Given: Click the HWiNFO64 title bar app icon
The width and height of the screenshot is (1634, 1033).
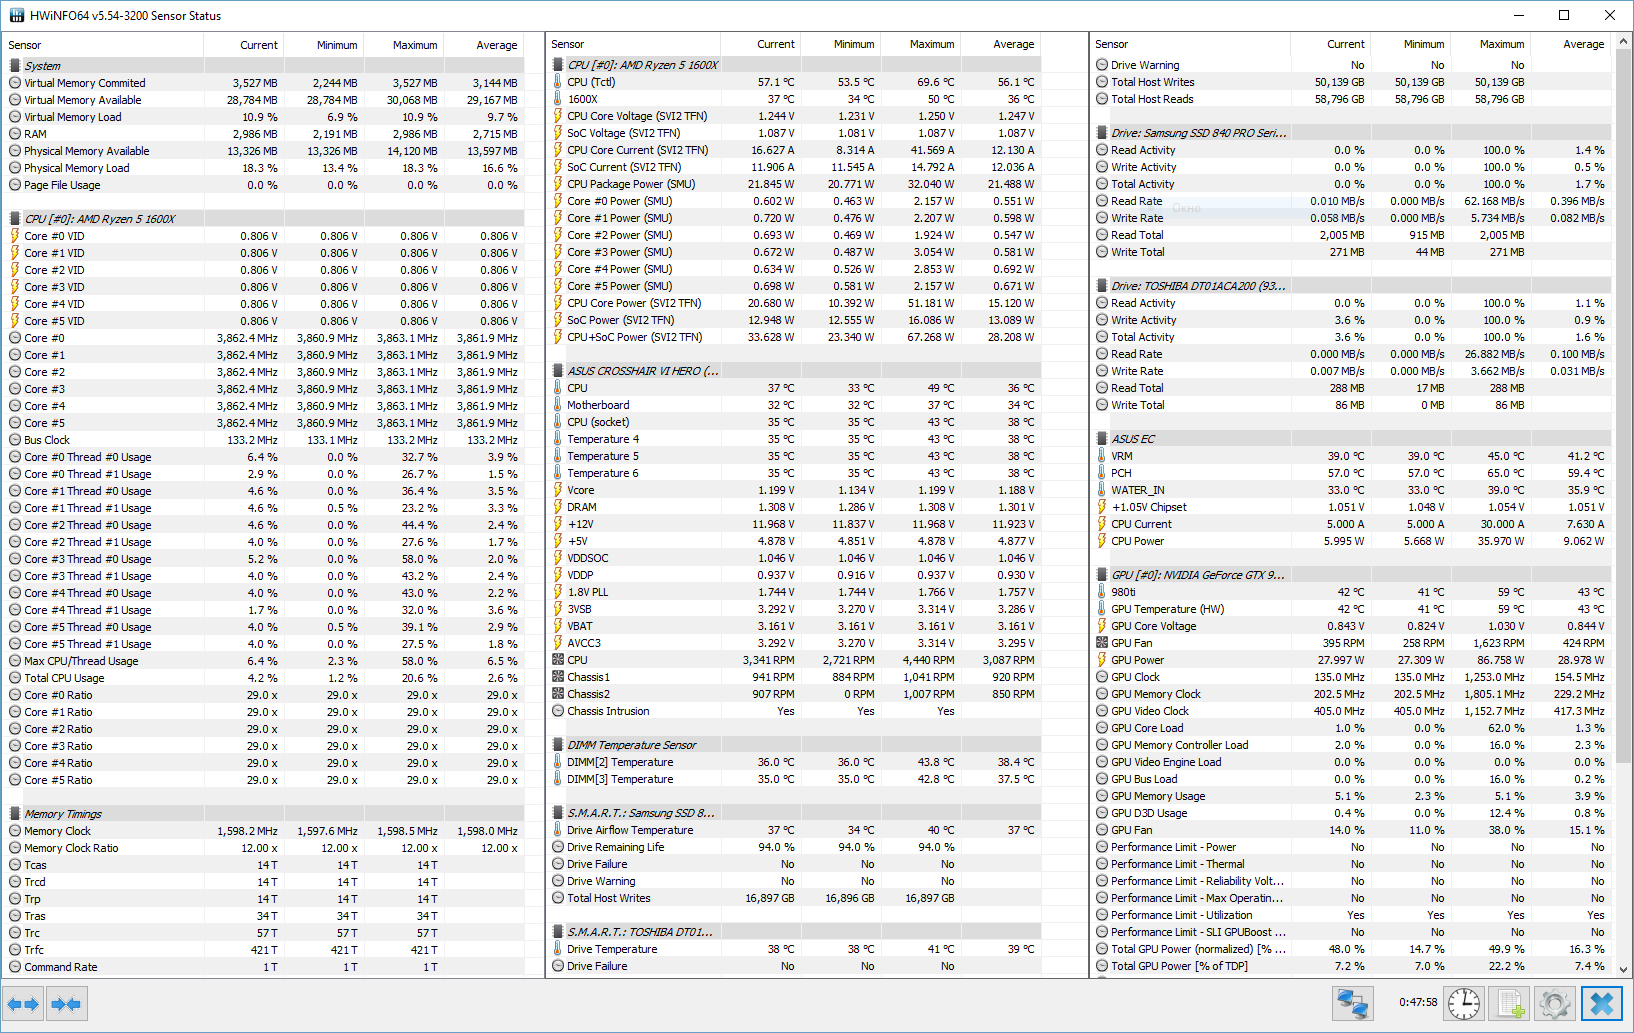Looking at the screenshot, I should [16, 15].
